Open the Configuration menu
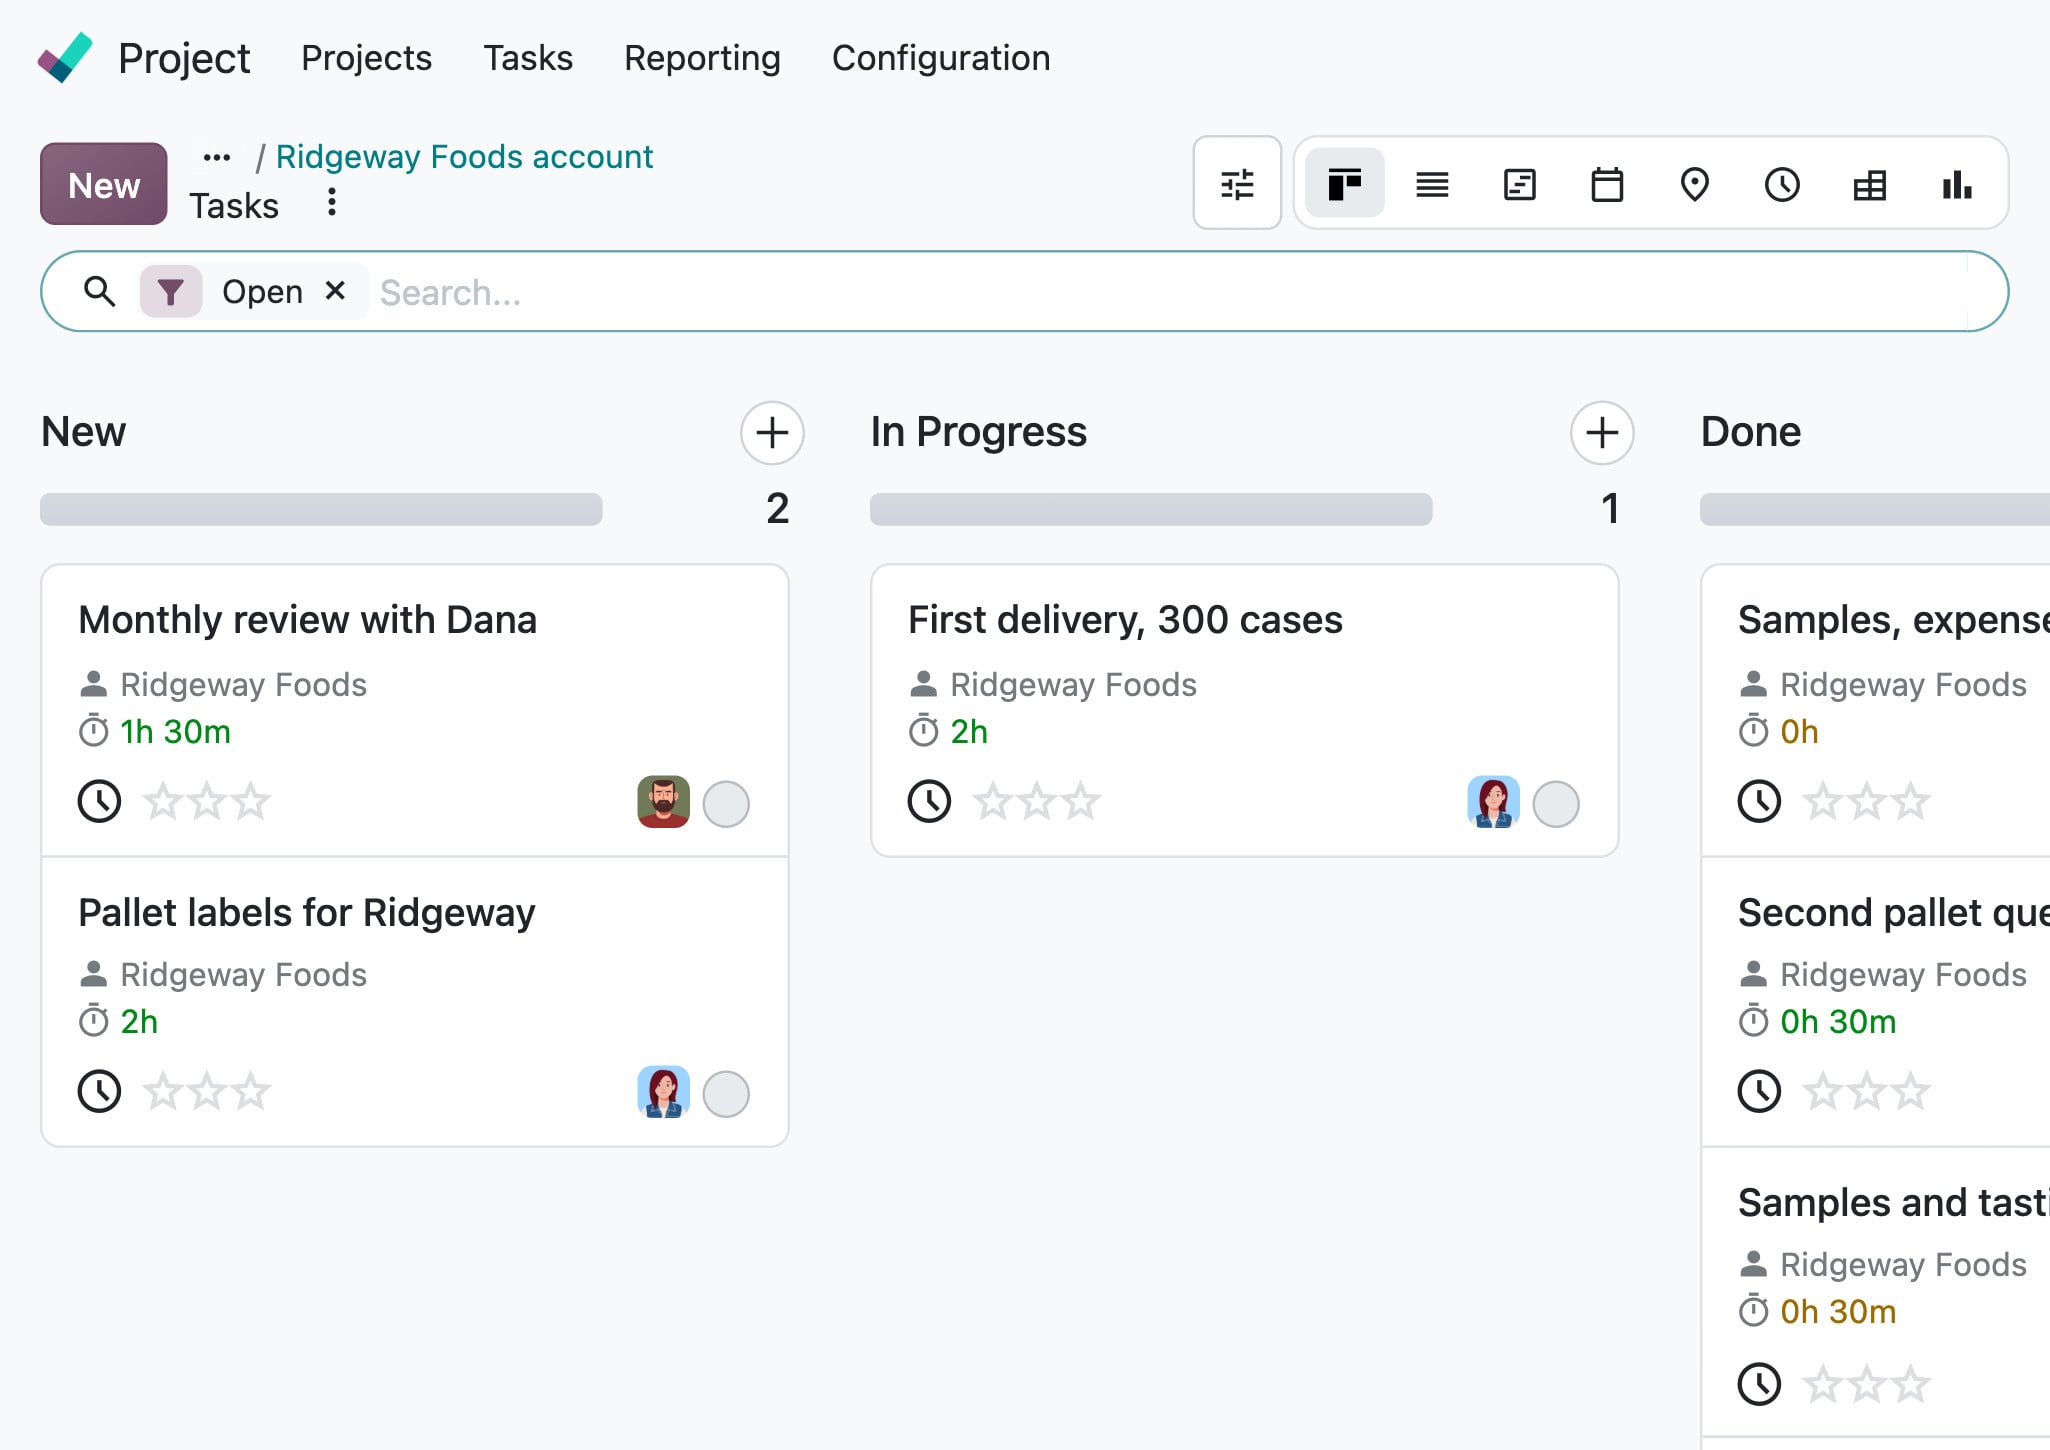2050x1450 pixels. tap(941, 58)
